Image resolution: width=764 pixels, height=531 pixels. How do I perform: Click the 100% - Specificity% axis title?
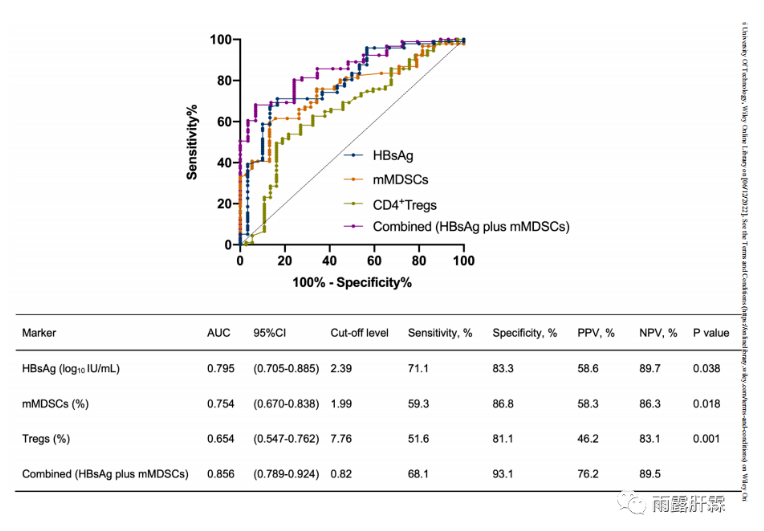[x=352, y=282]
